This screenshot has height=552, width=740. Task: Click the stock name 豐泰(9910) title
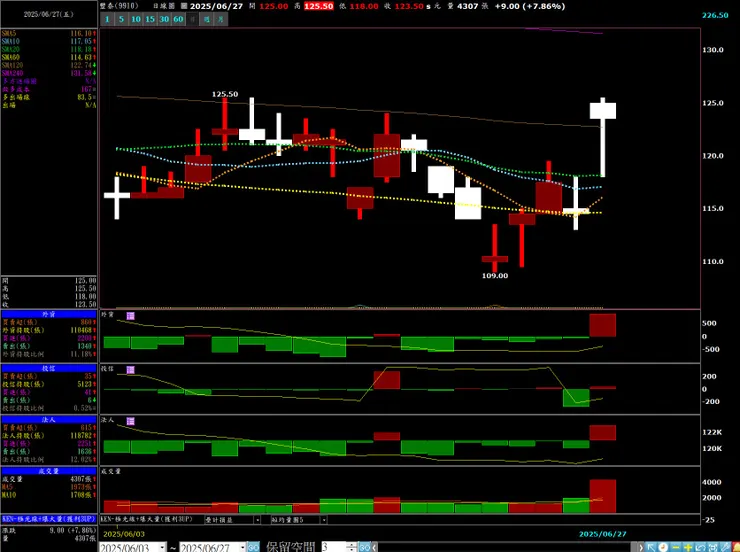point(119,6)
